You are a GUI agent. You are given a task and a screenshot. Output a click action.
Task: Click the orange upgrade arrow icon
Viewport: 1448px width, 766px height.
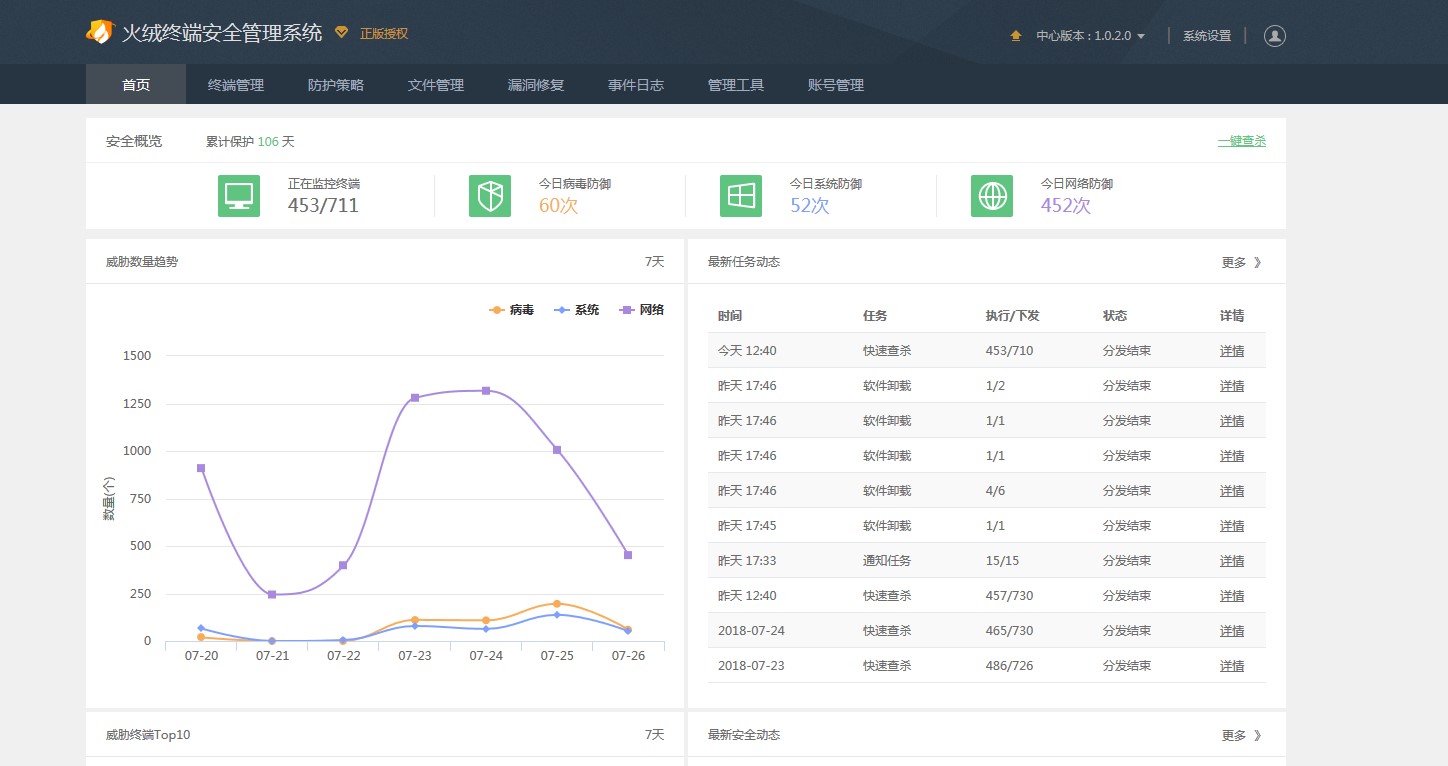tap(1016, 36)
